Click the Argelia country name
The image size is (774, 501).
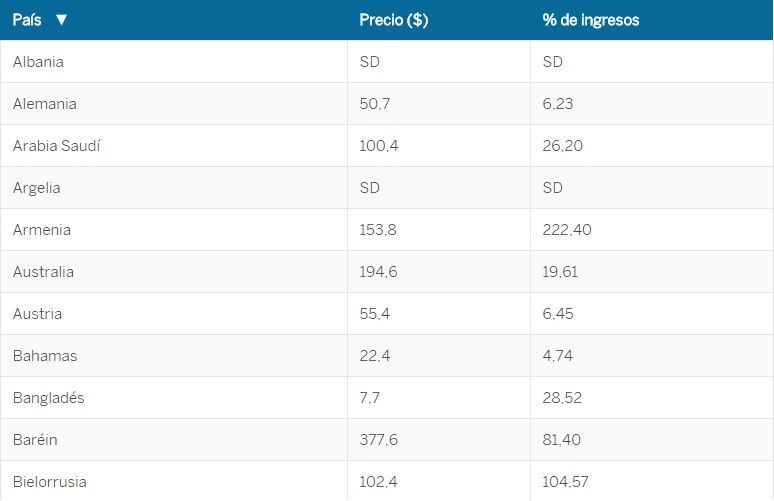point(37,188)
